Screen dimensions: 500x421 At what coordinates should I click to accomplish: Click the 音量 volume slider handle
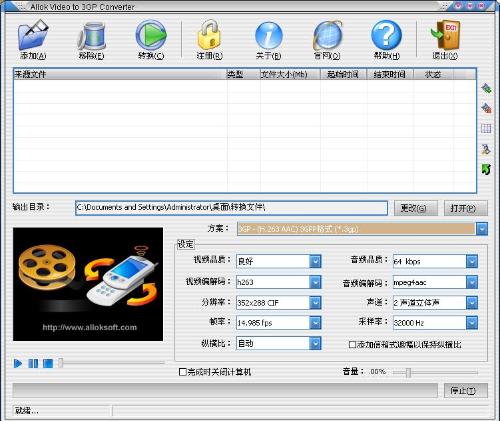click(x=408, y=372)
